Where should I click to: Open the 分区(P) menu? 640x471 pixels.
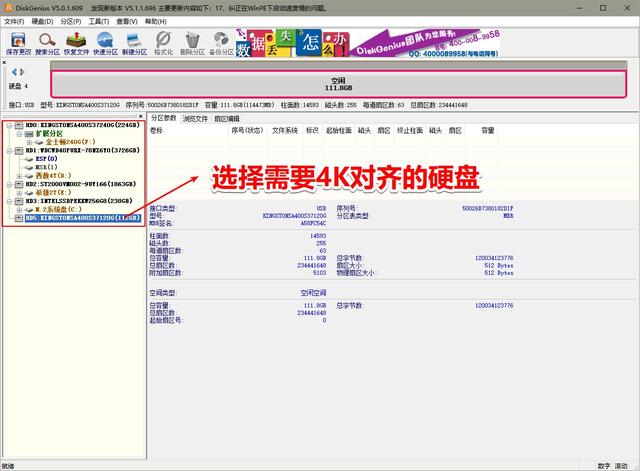(x=71, y=21)
